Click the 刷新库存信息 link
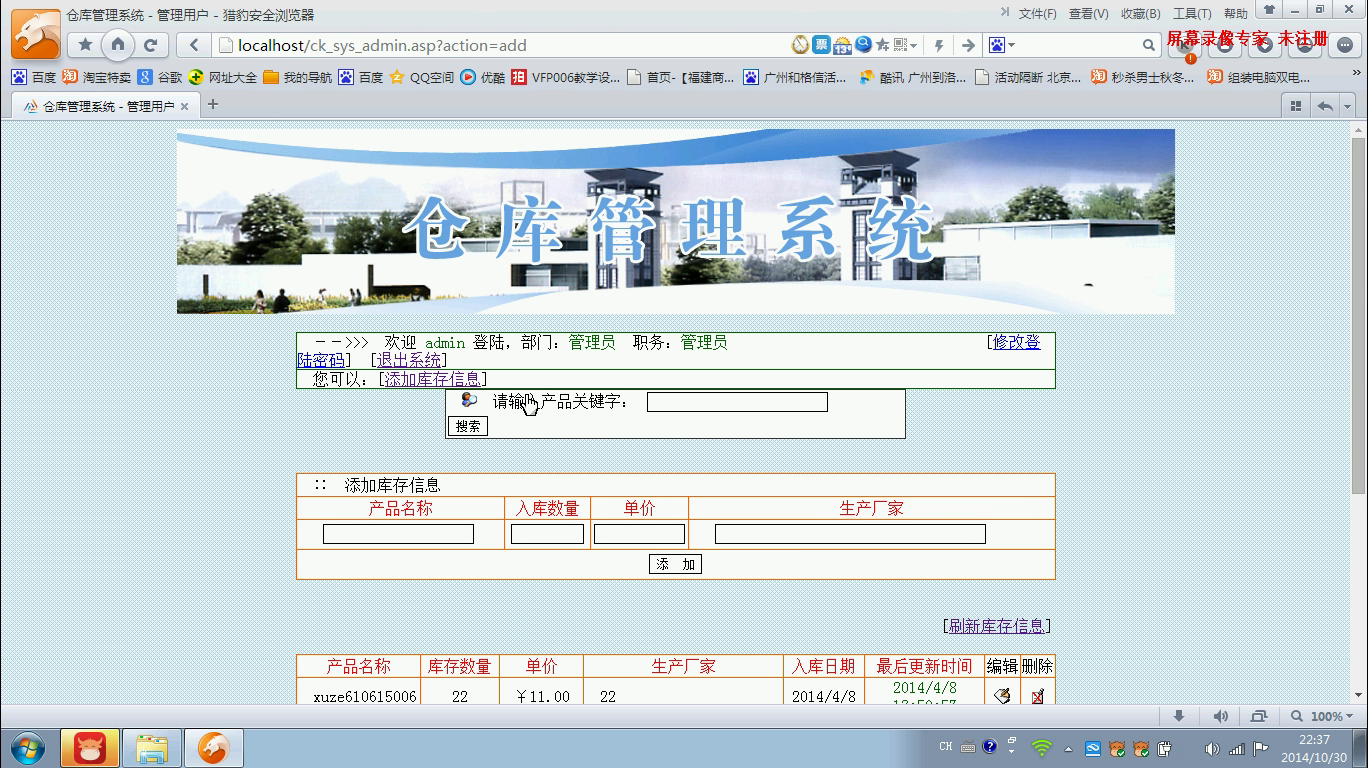This screenshot has width=1368, height=768. coord(996,626)
